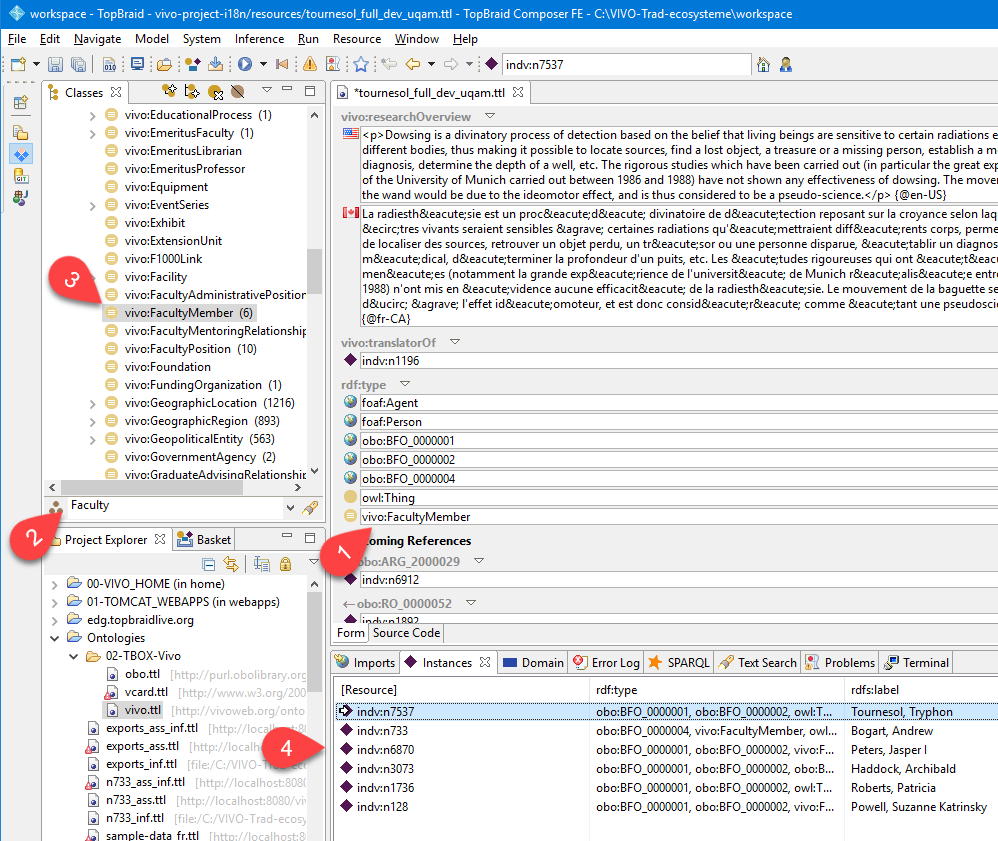Open the Navigate menu
Image resolution: width=998 pixels, height=841 pixels.
(x=97, y=39)
